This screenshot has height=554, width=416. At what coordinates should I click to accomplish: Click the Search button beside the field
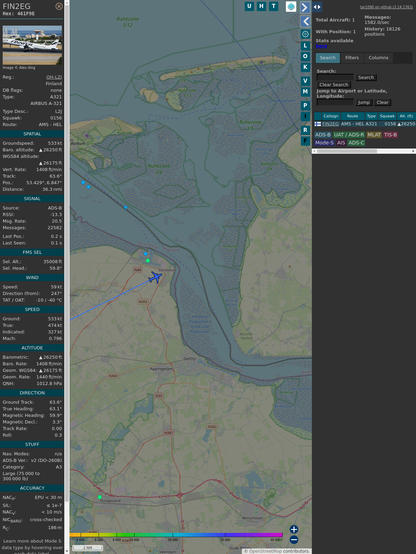tap(366, 77)
